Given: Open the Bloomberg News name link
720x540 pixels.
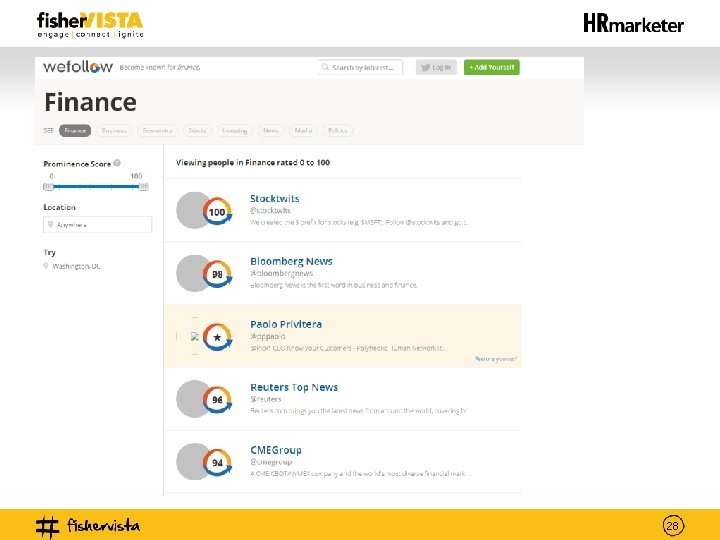Looking at the screenshot, I should point(291,261).
